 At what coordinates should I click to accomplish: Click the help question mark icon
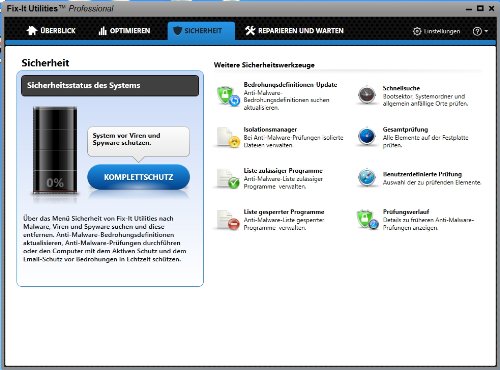[x=477, y=31]
